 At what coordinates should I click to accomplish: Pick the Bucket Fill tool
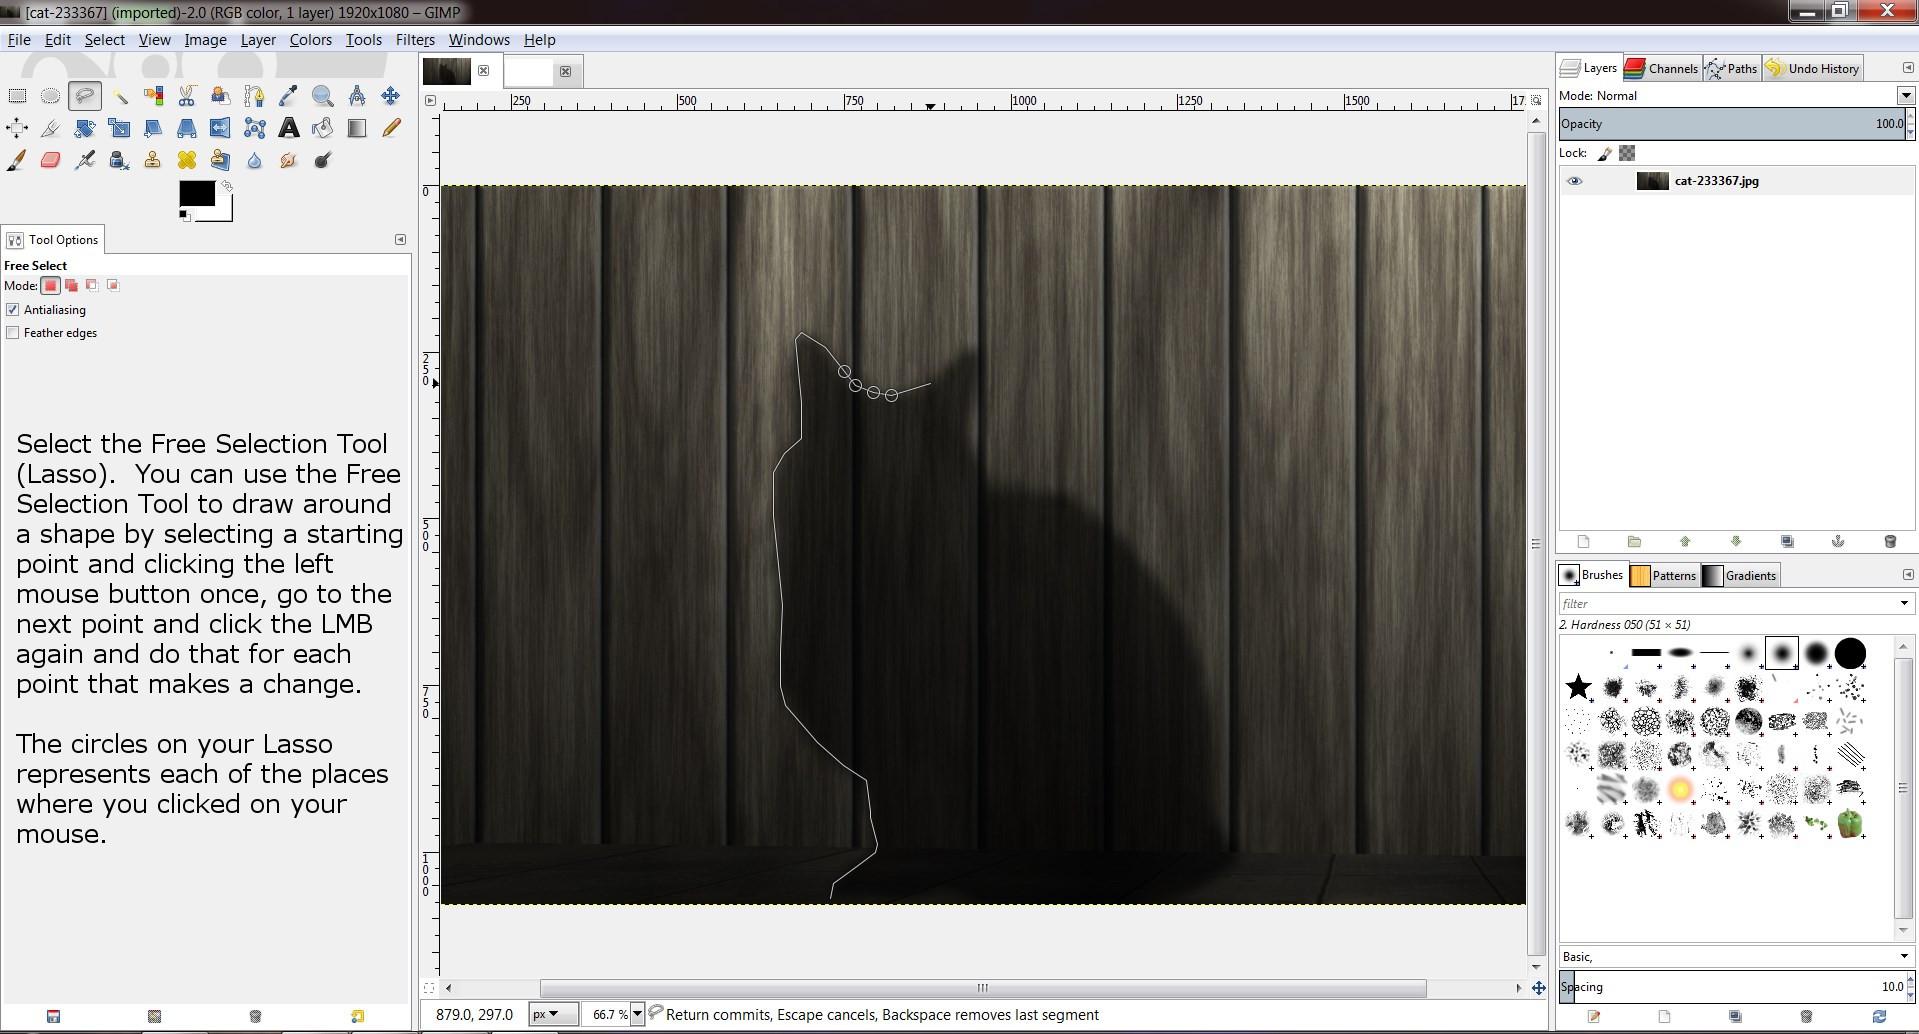(323, 128)
